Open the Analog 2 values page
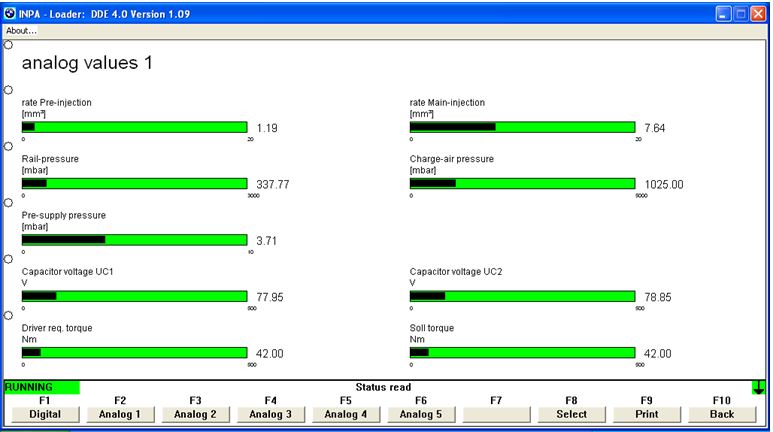 point(195,414)
